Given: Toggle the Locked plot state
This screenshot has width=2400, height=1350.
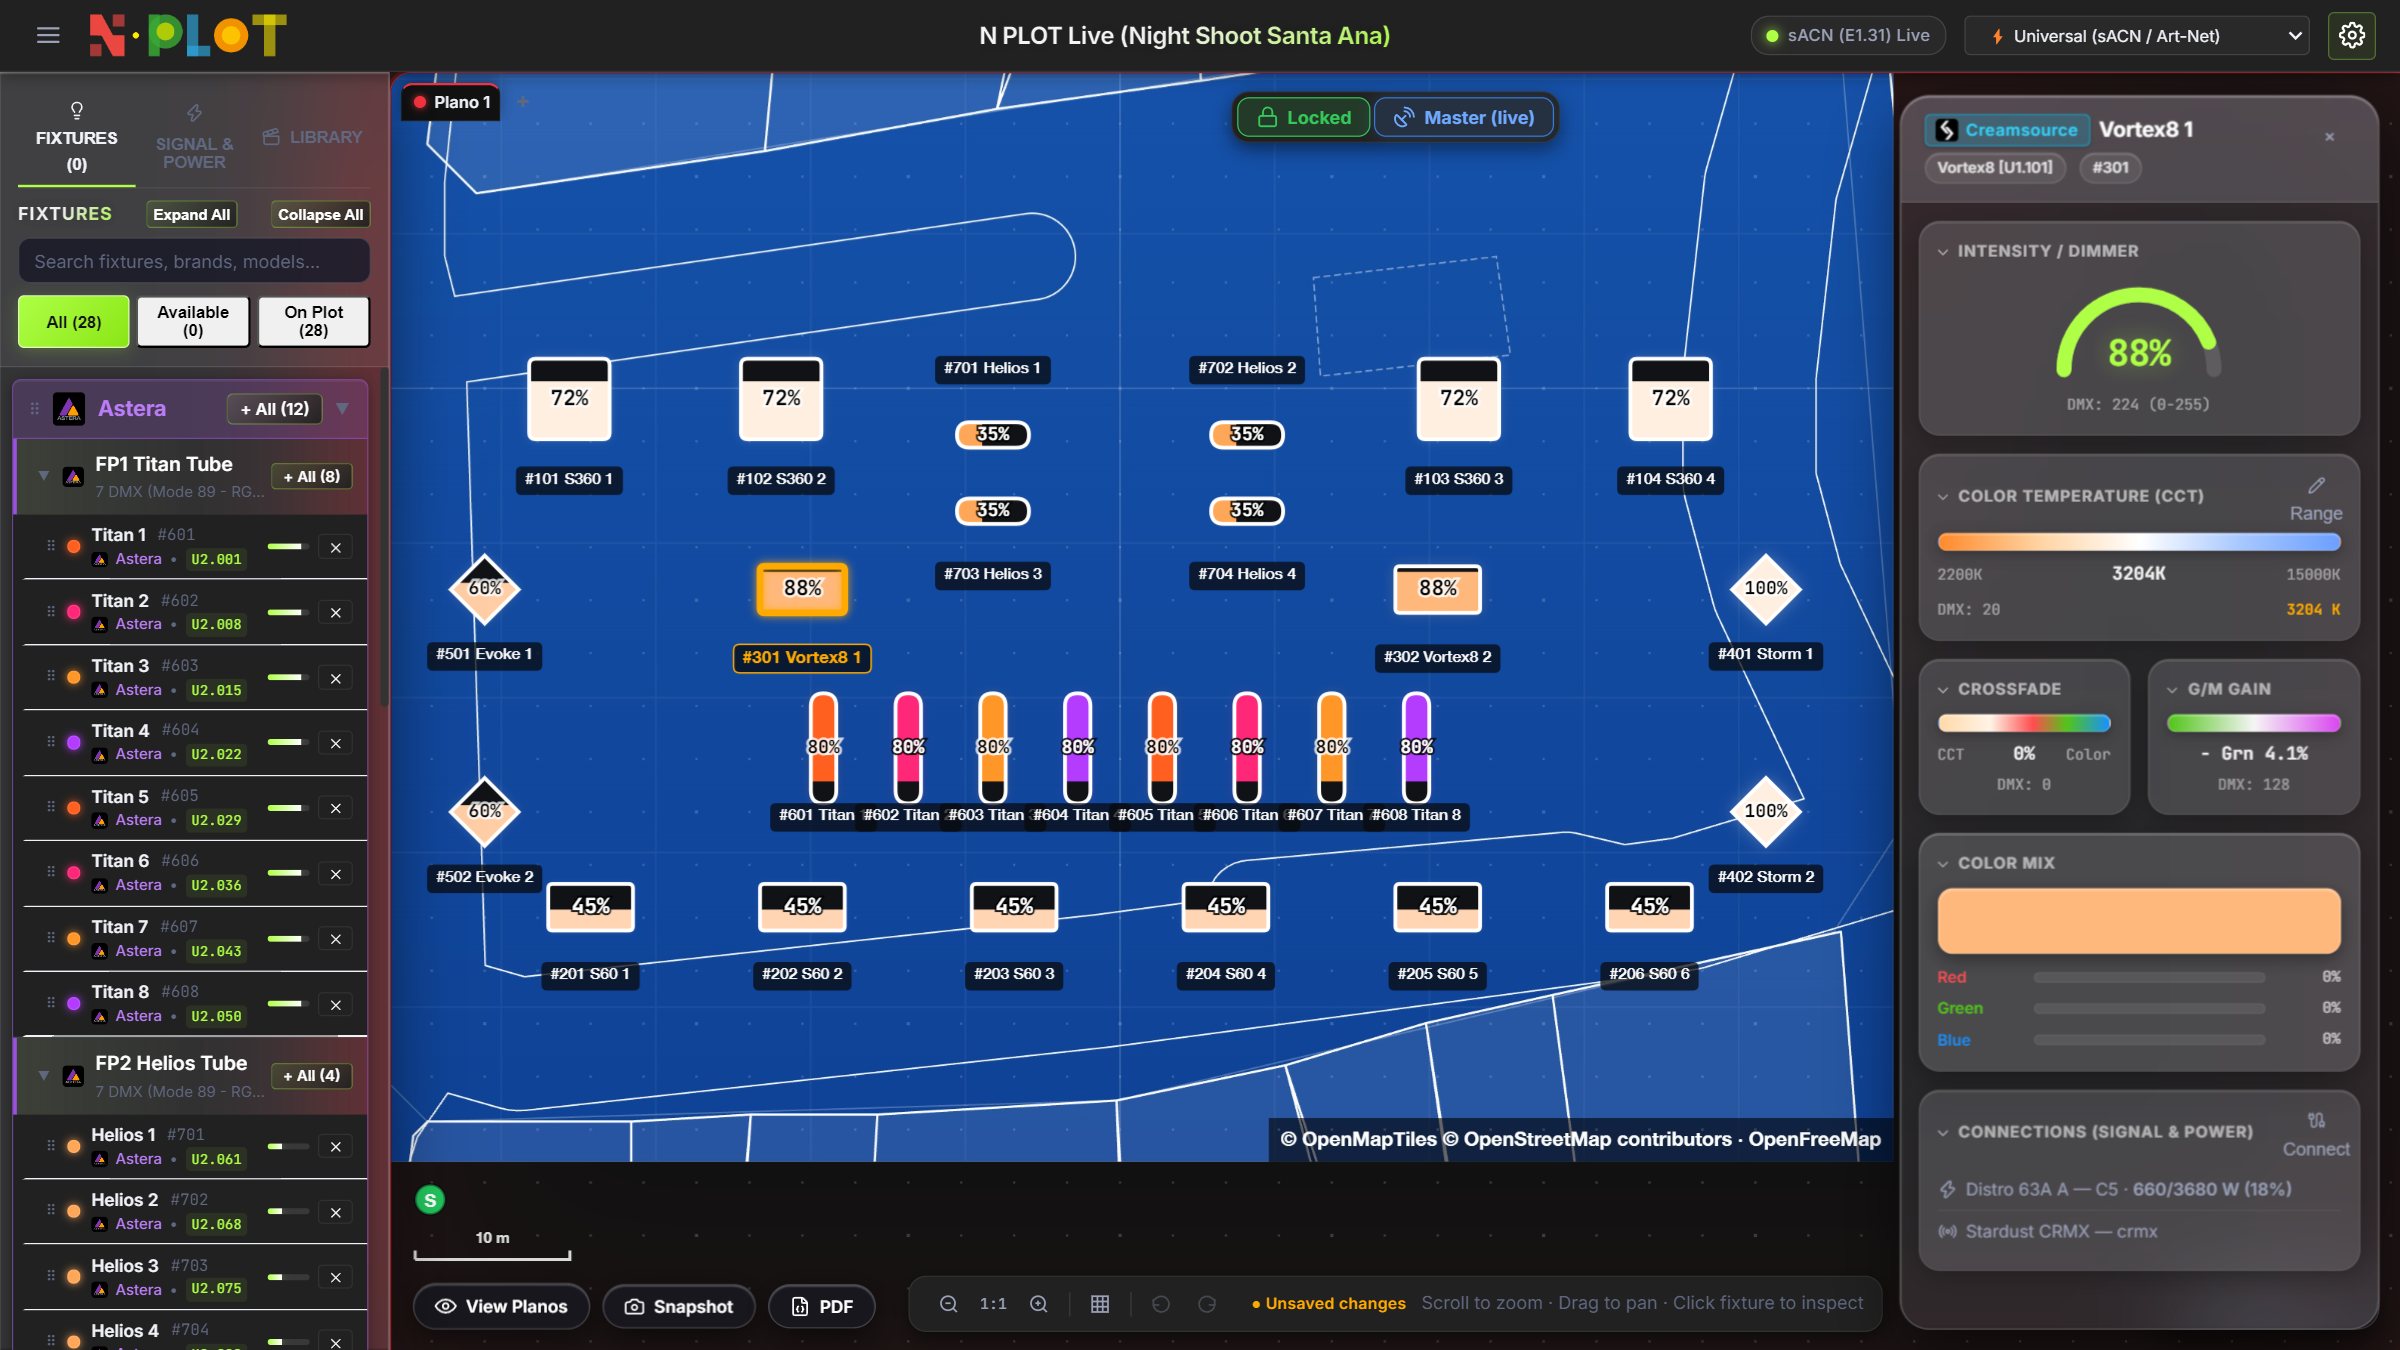Looking at the screenshot, I should (1303, 118).
